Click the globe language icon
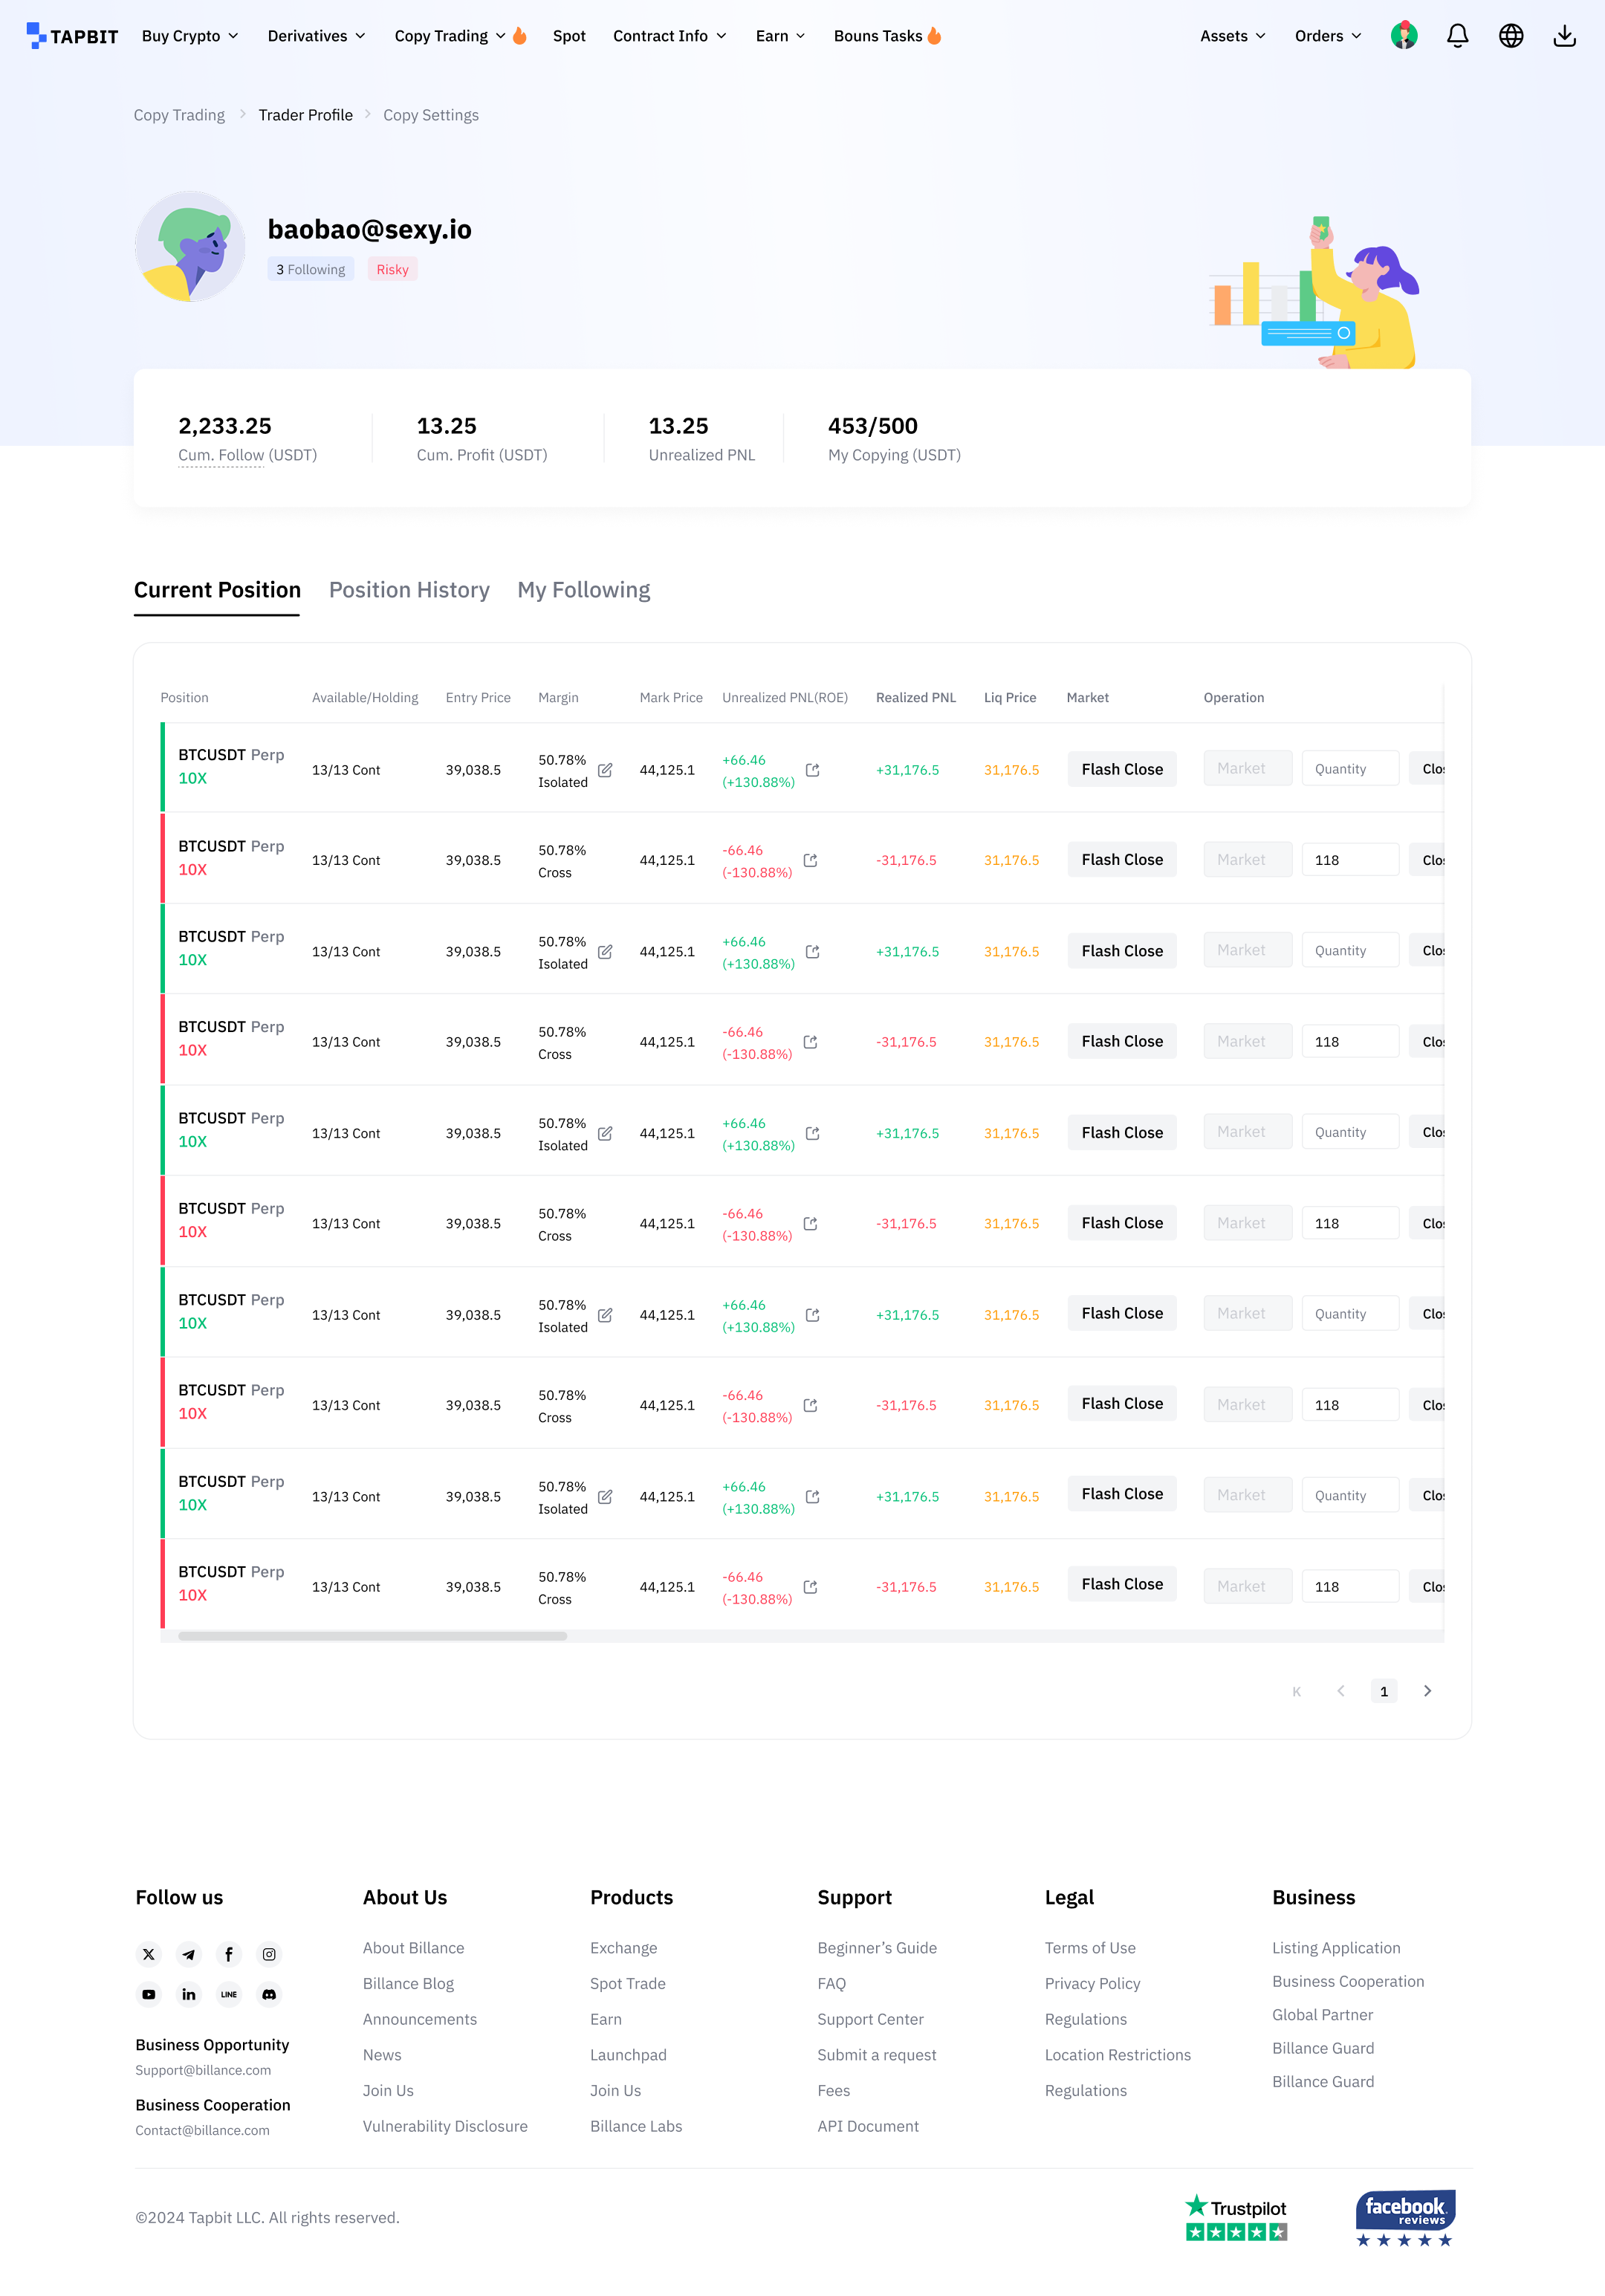 click(x=1511, y=36)
